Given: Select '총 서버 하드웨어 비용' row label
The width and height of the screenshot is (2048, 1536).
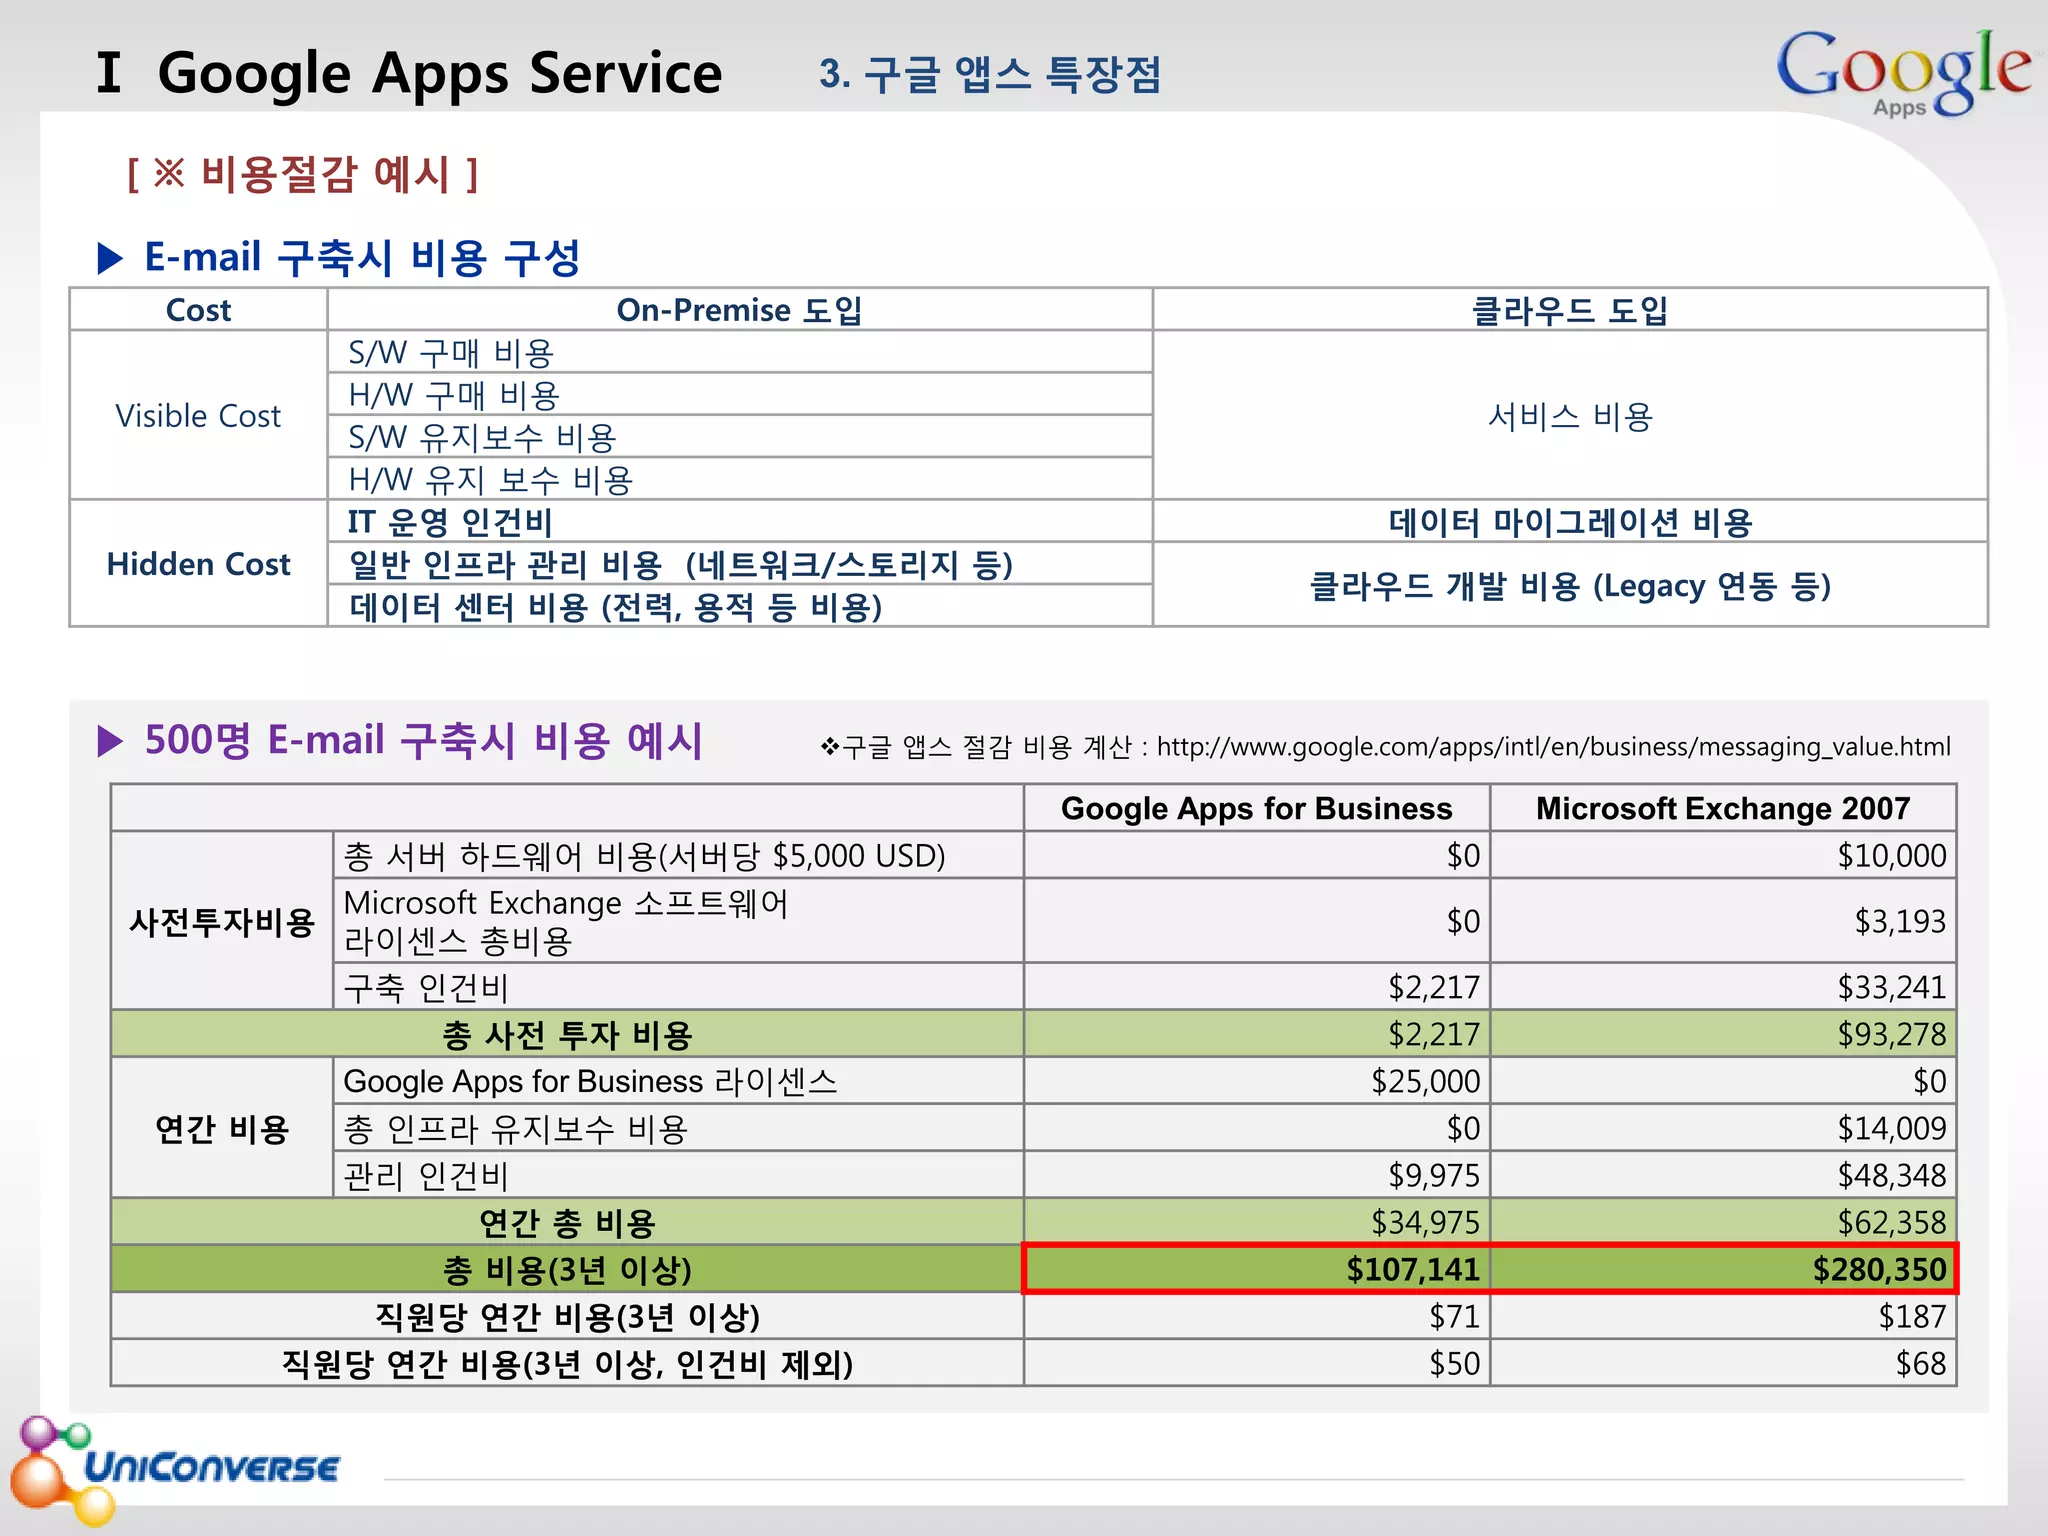Looking at the screenshot, I should pos(678,855).
